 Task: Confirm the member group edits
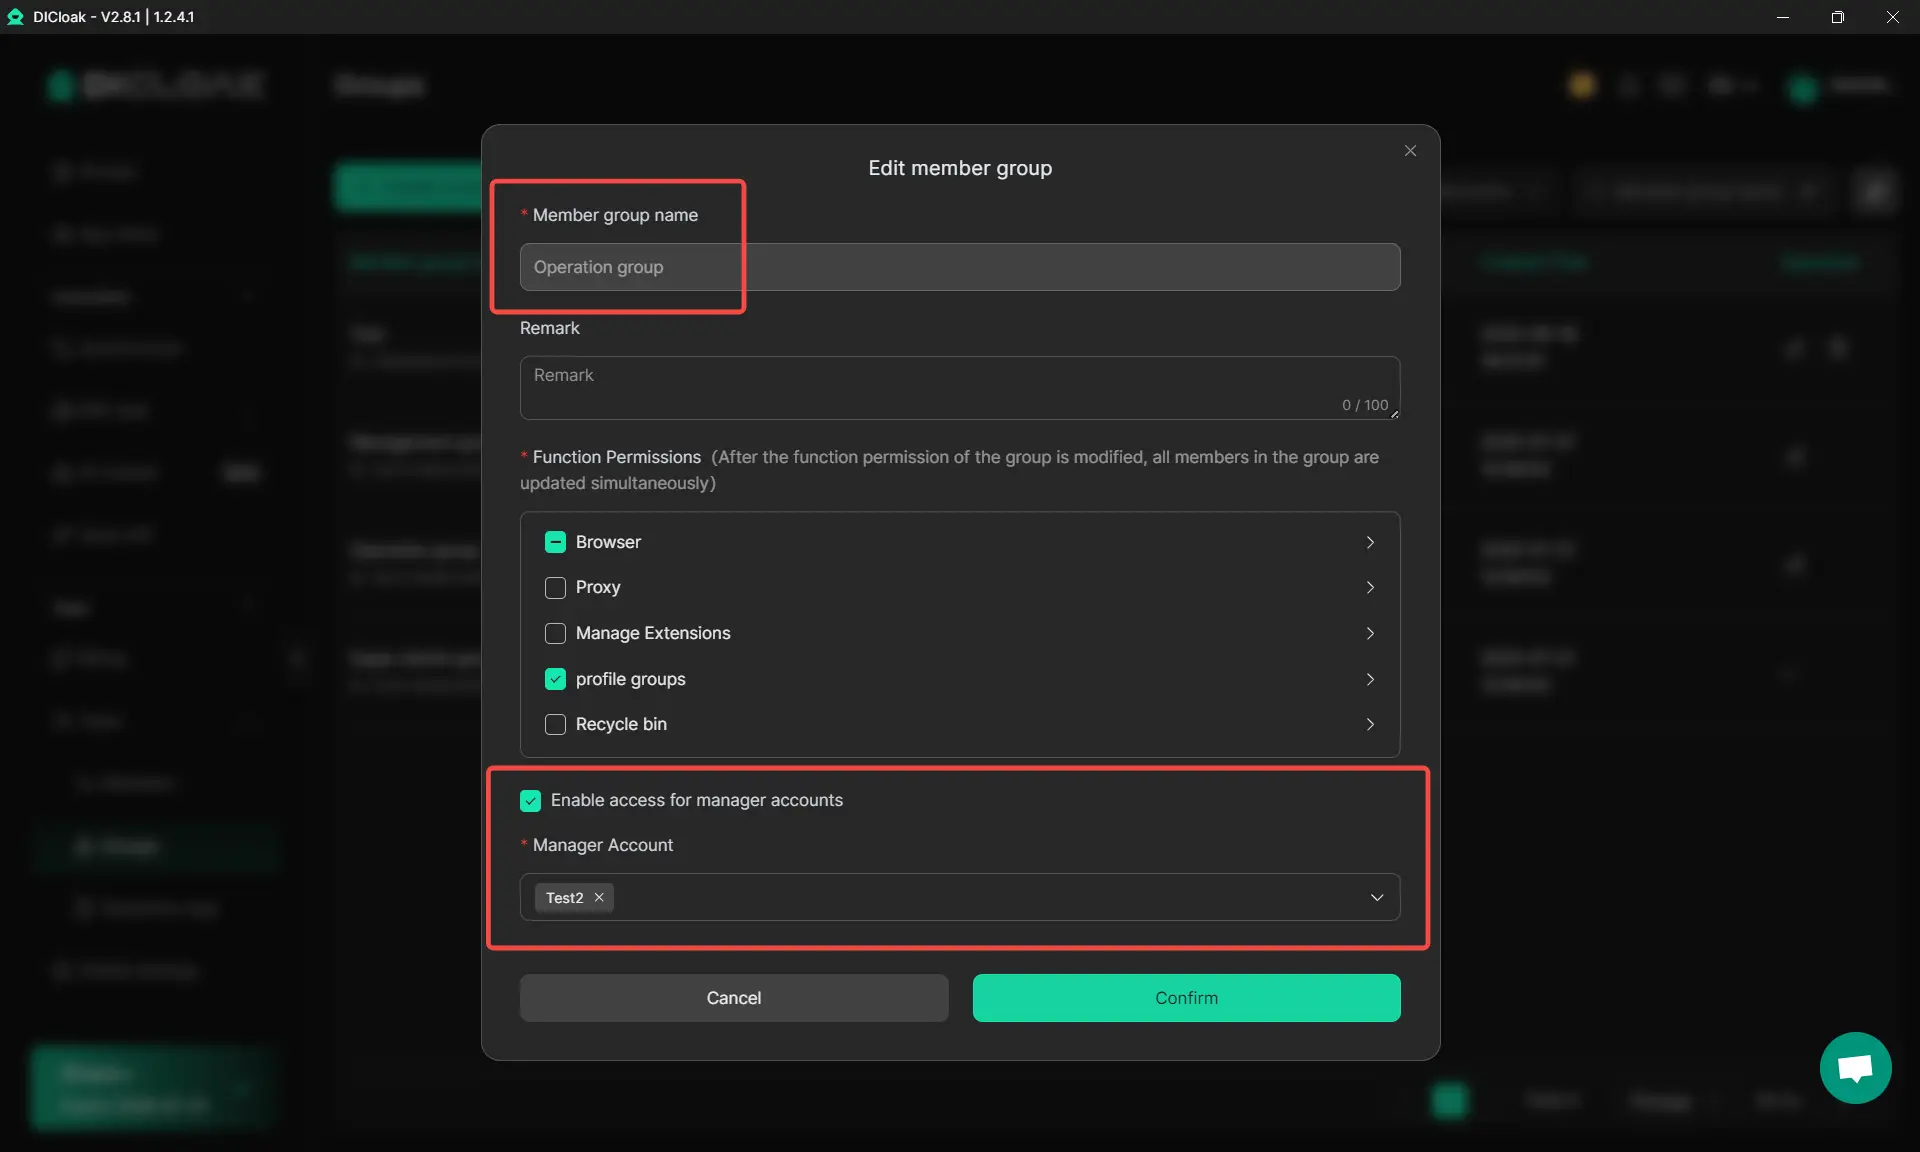pos(1186,998)
